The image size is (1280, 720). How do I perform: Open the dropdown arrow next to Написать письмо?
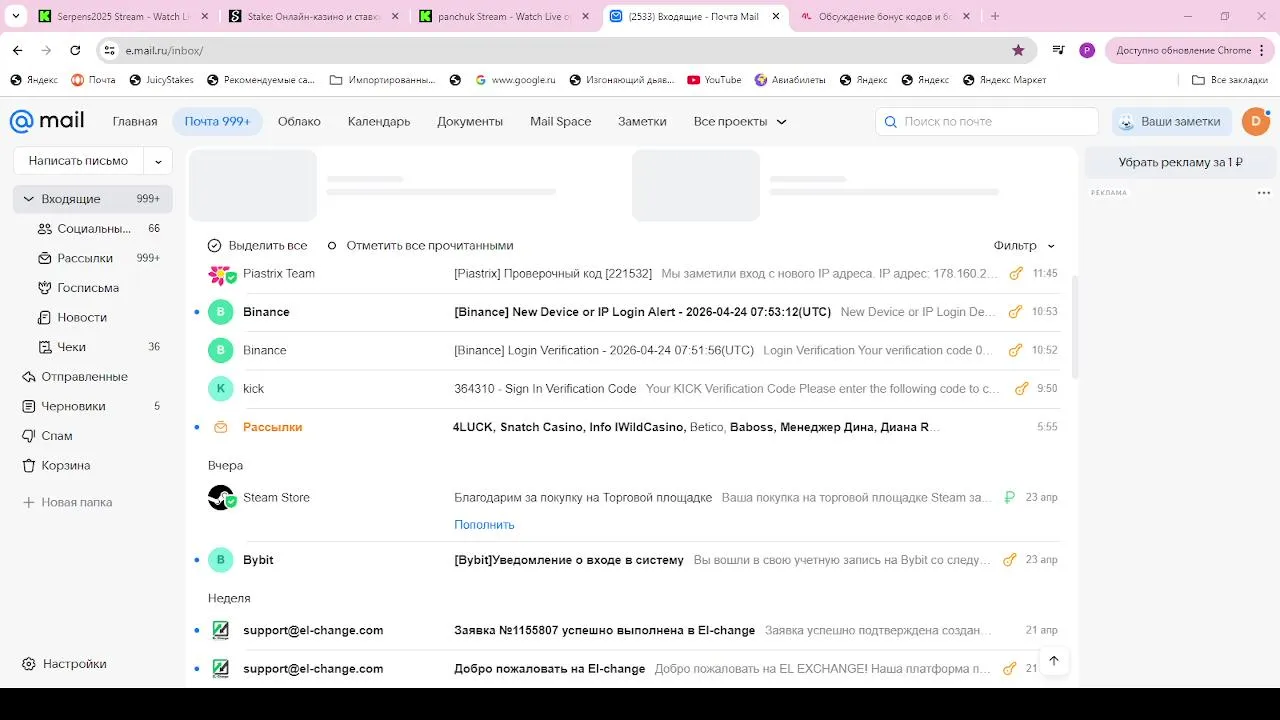click(x=158, y=161)
